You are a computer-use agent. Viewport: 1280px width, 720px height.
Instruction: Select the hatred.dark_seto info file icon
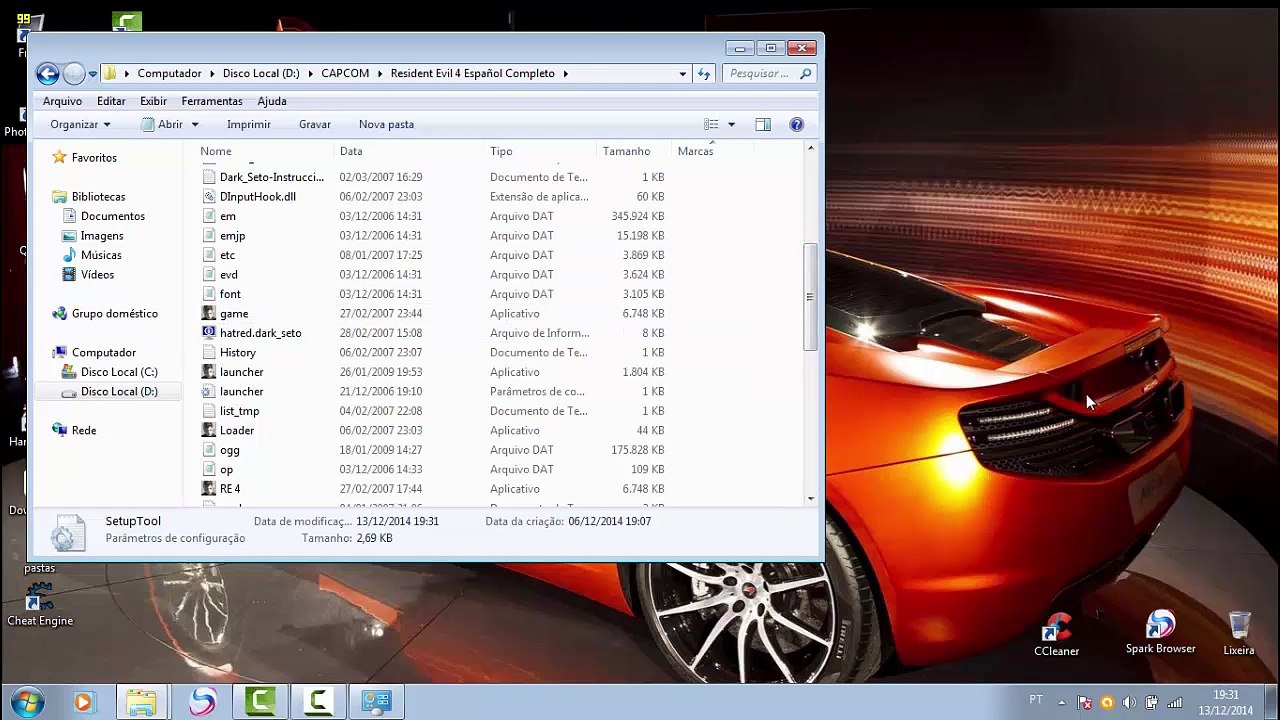(208, 333)
